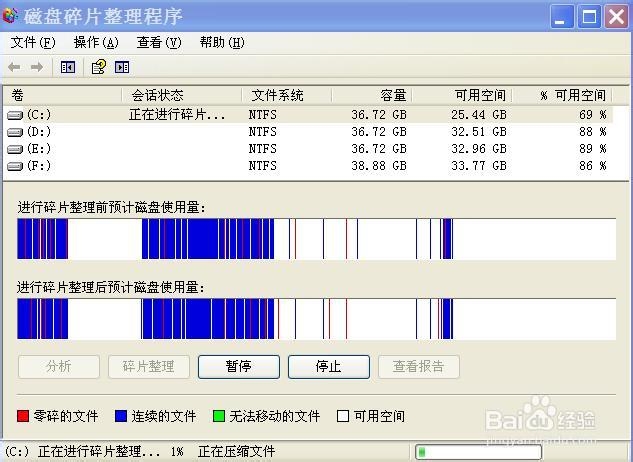The image size is (633, 462).
Task: Open the Help properties toolbar icon
Action: [x=99, y=67]
